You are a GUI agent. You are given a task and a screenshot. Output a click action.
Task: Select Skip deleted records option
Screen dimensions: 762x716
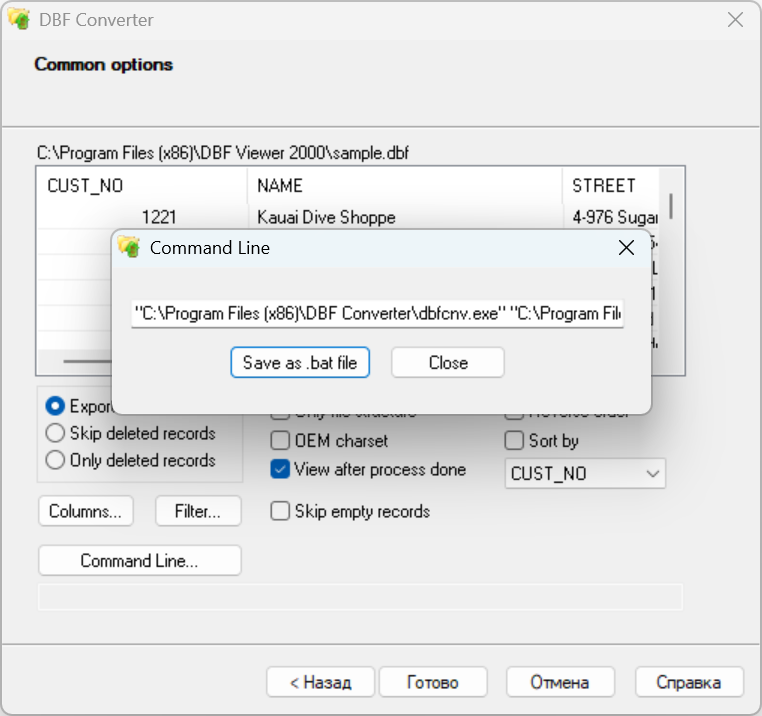tap(56, 434)
